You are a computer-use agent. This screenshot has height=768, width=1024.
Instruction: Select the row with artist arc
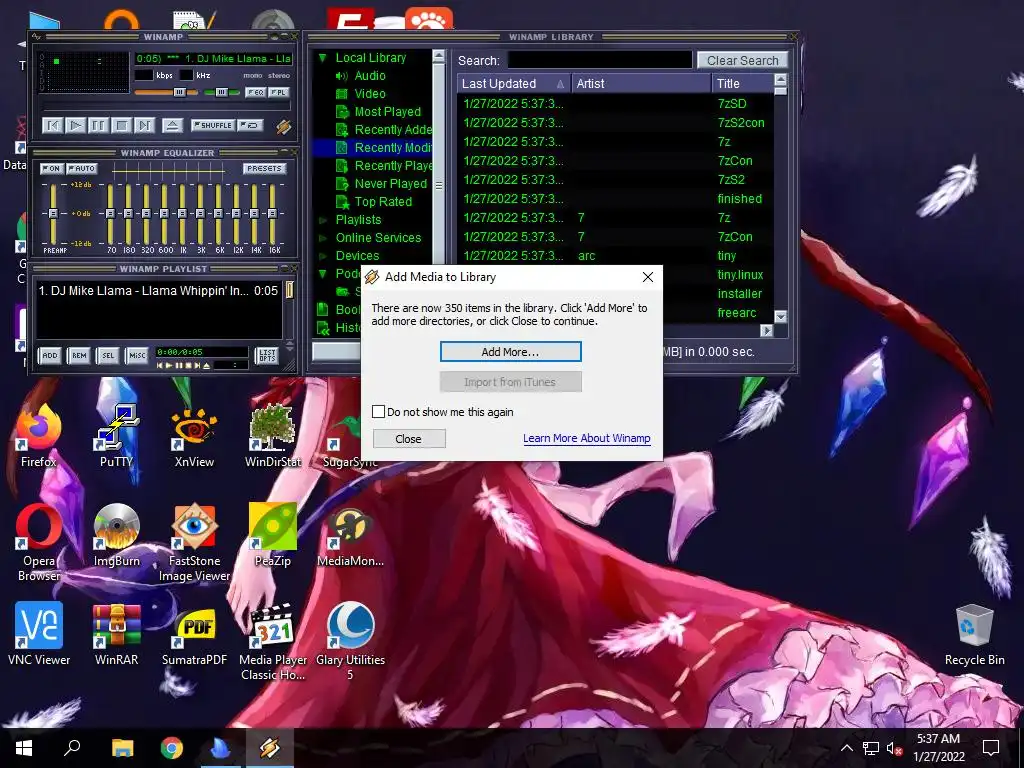coord(615,256)
